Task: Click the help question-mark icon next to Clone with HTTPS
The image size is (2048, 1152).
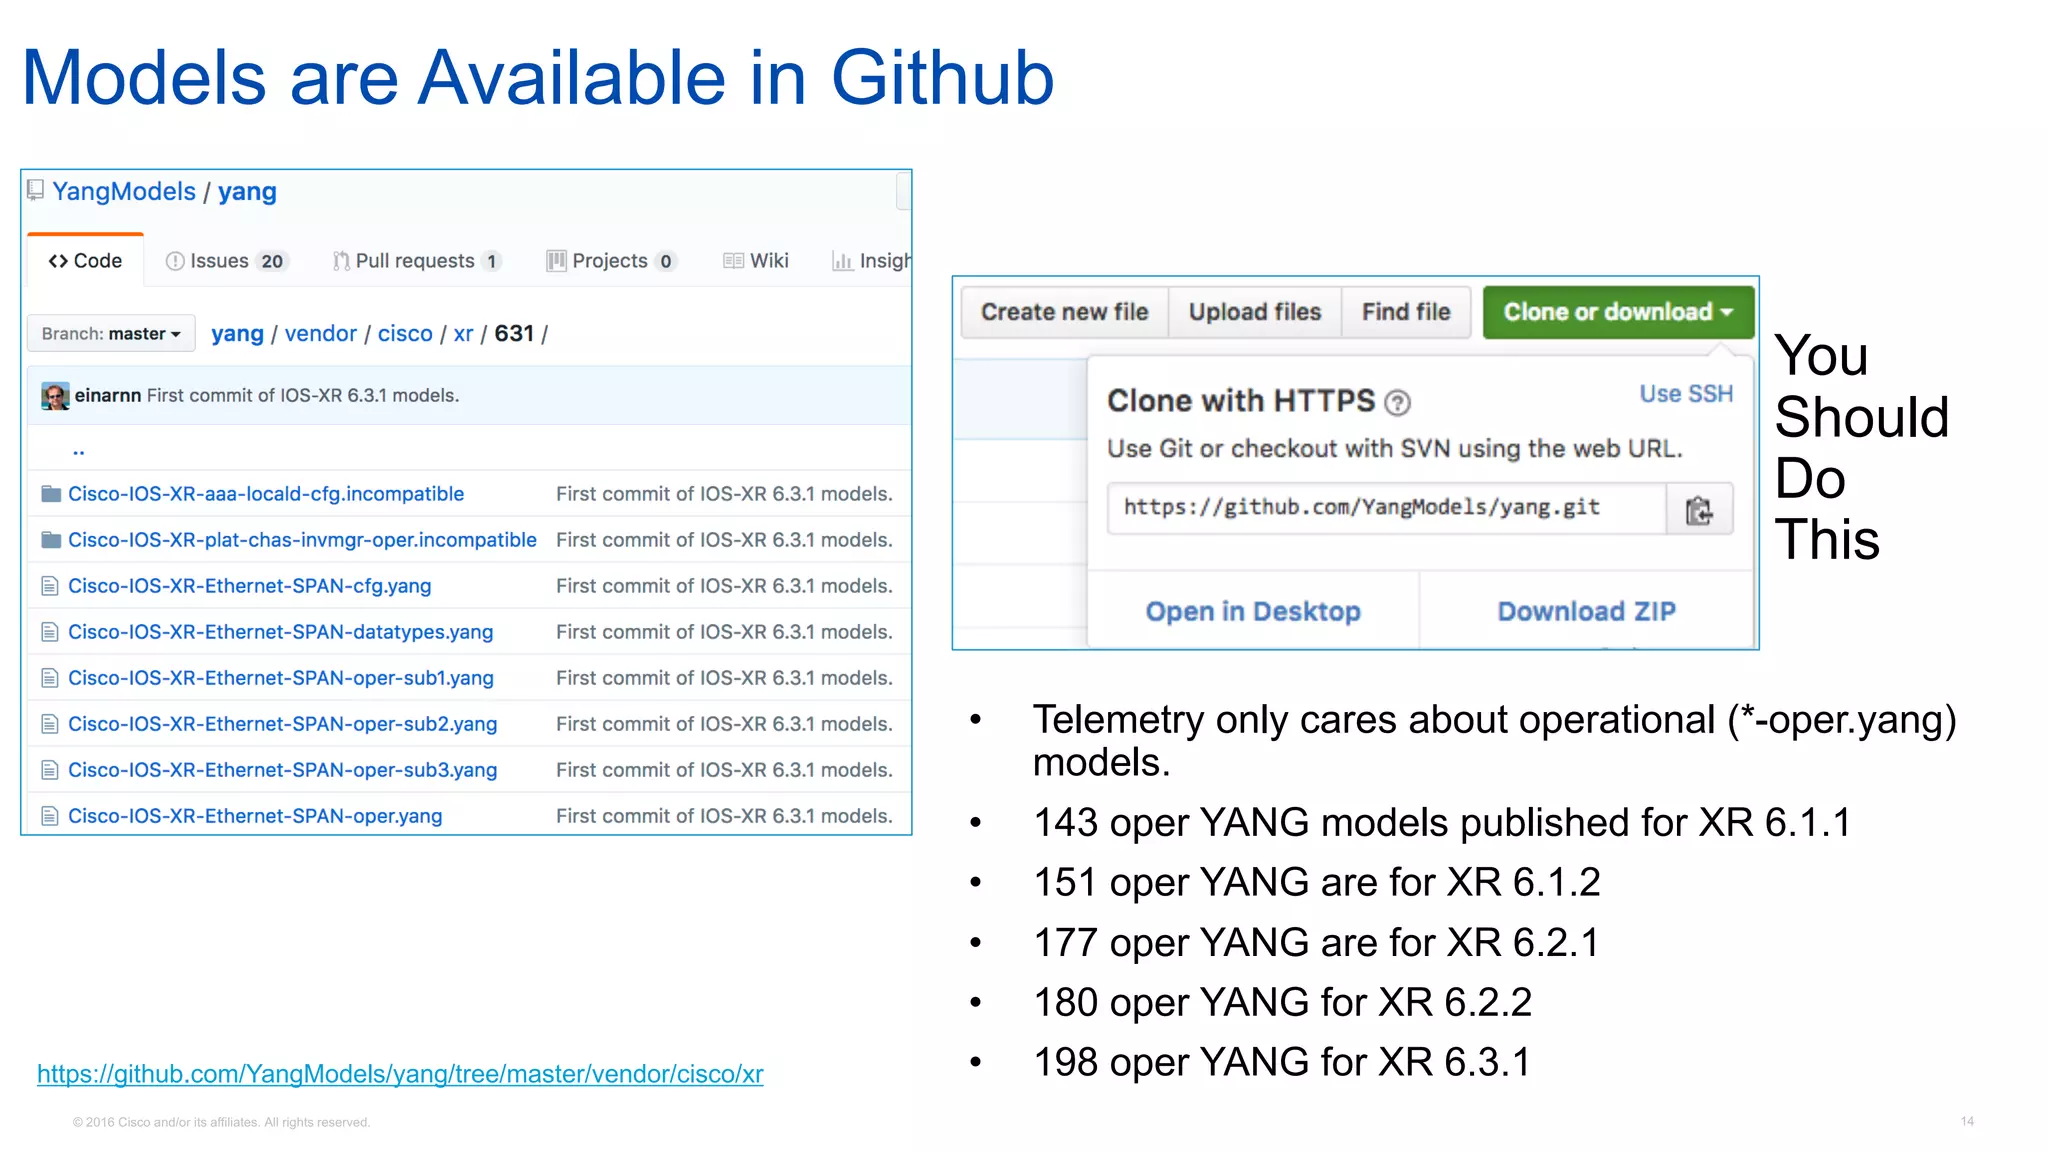Action: 1397,402
